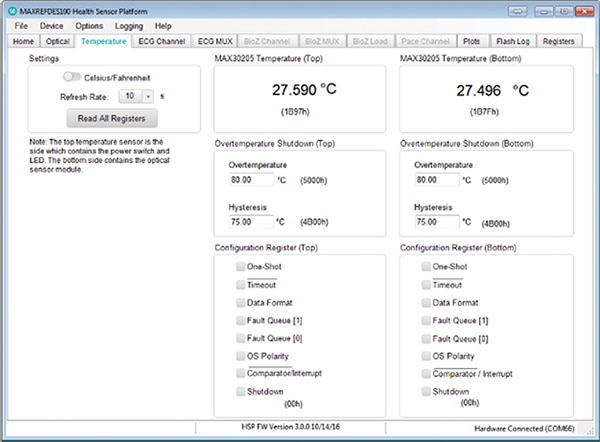Enable OS Polarity for Top sensor
This screenshot has height=442, width=600.
241,356
